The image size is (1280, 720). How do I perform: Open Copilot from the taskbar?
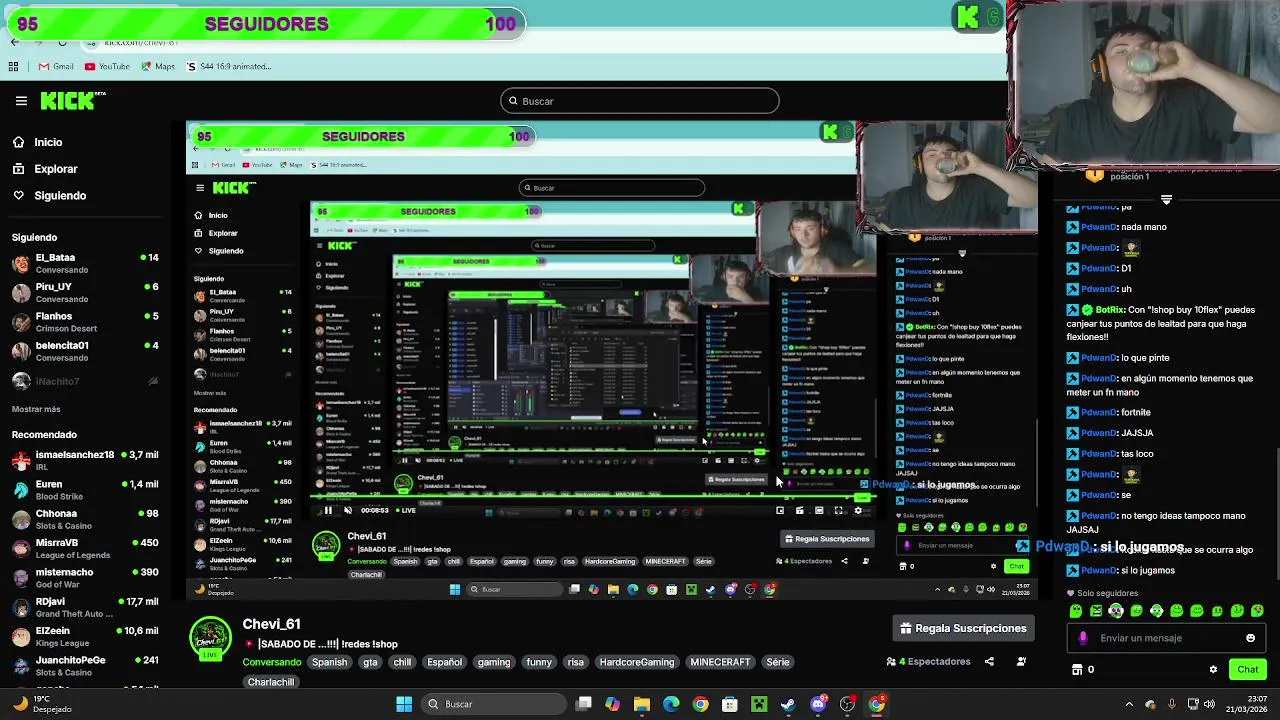(612, 704)
